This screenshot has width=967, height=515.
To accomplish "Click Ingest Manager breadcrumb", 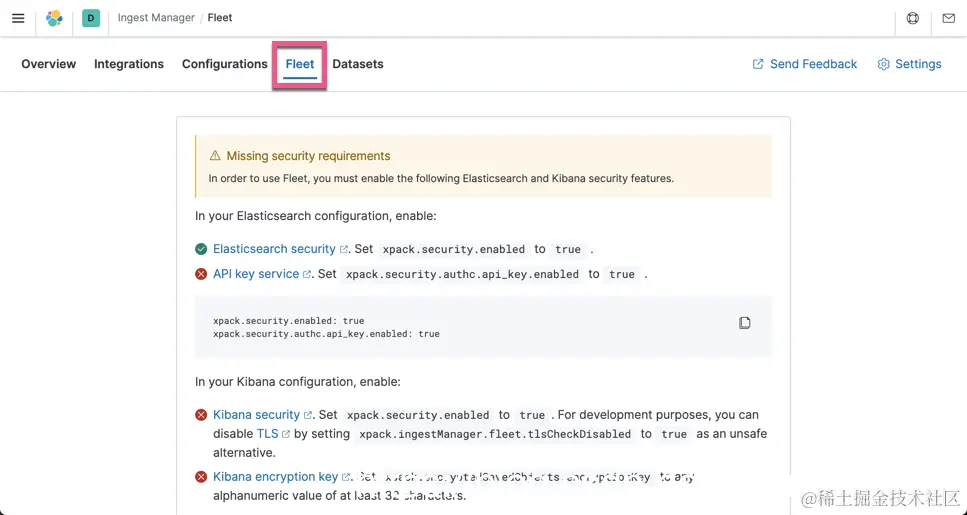I will pos(156,18).
